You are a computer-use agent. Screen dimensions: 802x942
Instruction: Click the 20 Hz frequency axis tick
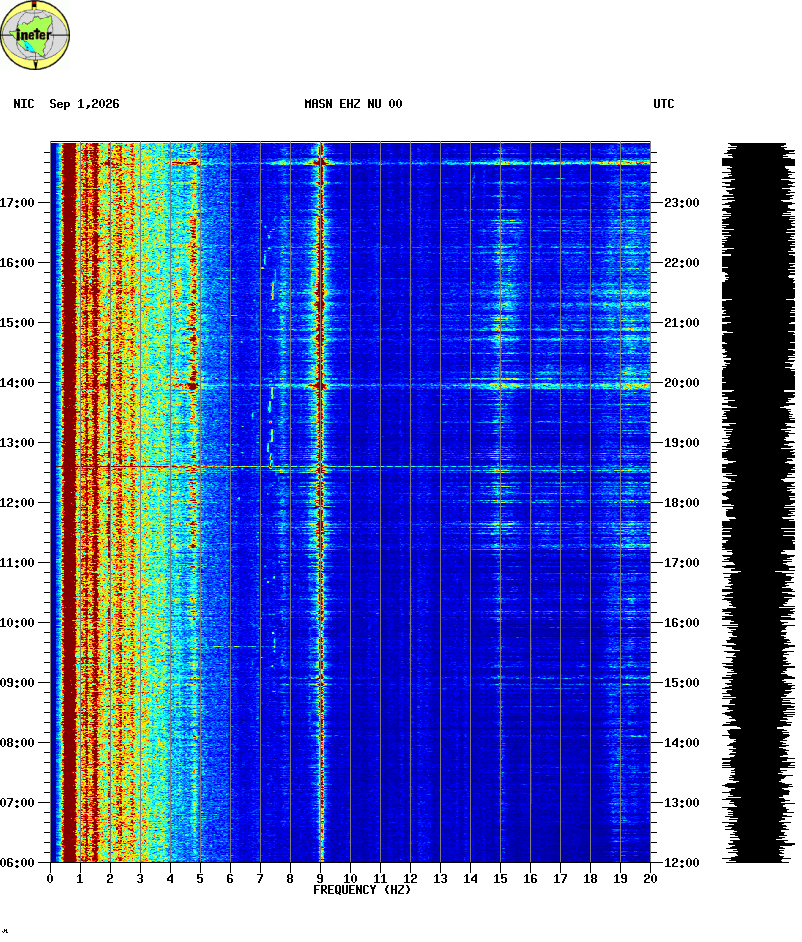click(x=650, y=878)
